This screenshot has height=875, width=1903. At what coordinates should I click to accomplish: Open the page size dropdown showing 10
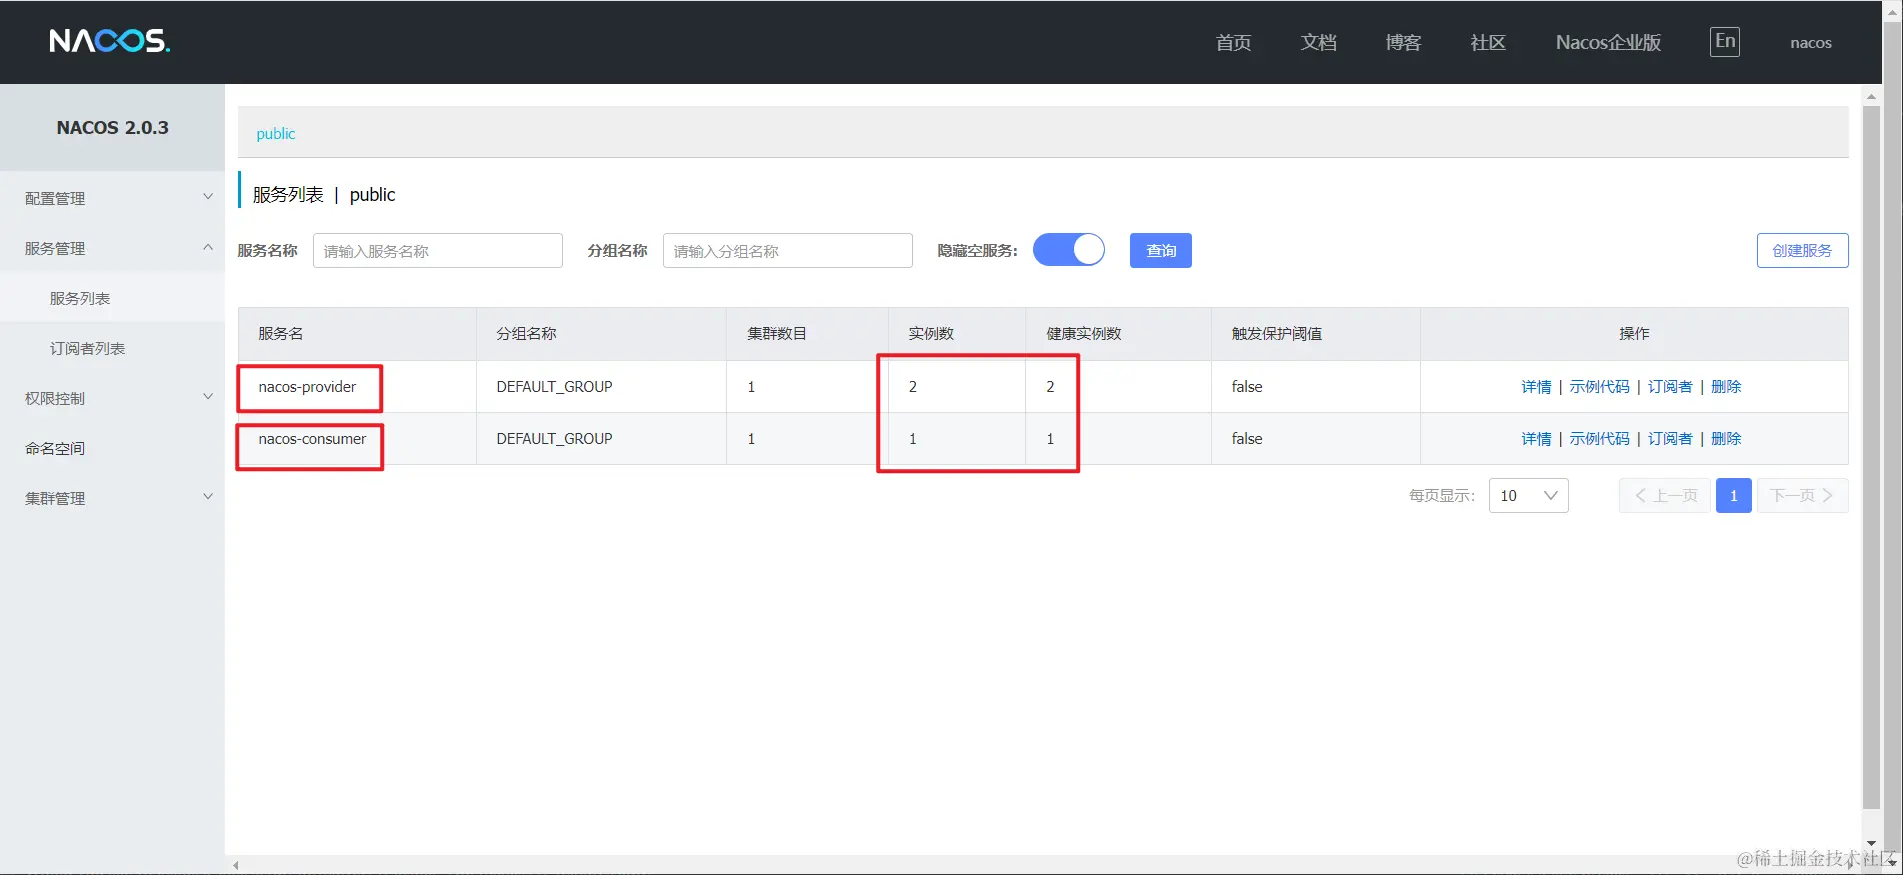tap(1528, 495)
